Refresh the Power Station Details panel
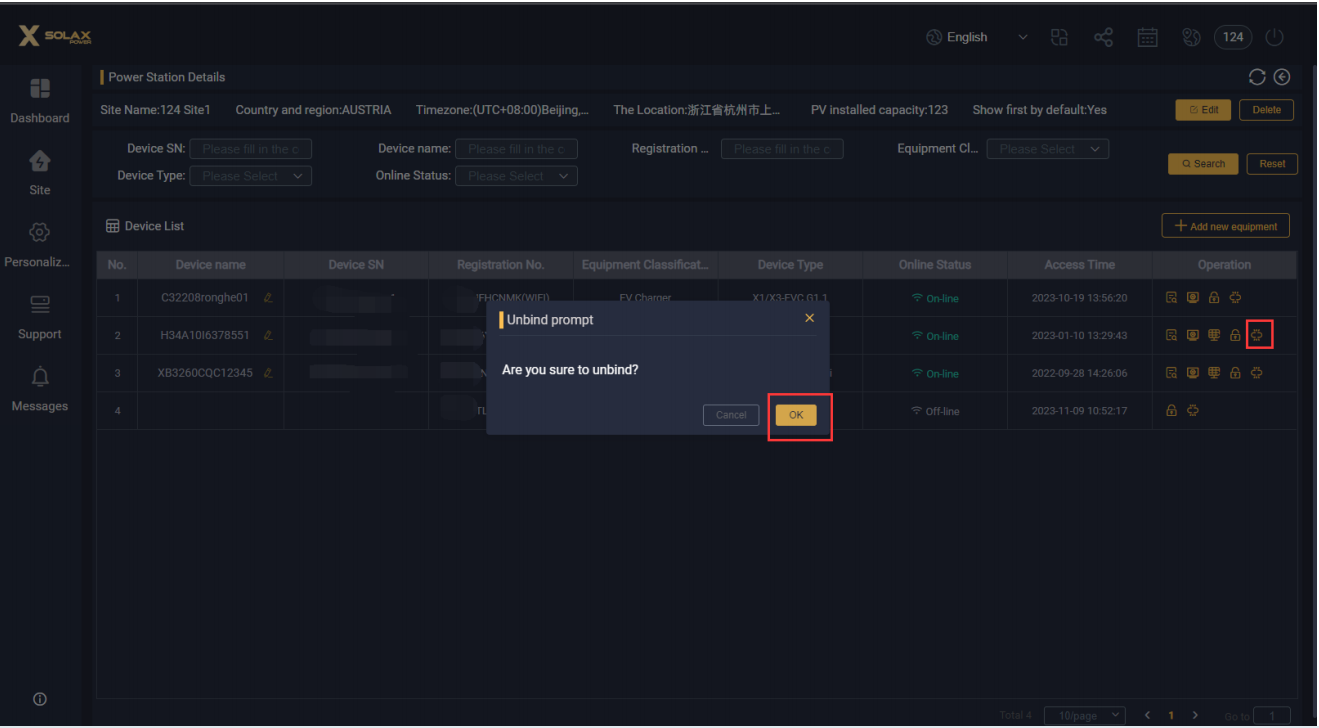Image resolution: width=1319 pixels, height=728 pixels. tap(1257, 76)
